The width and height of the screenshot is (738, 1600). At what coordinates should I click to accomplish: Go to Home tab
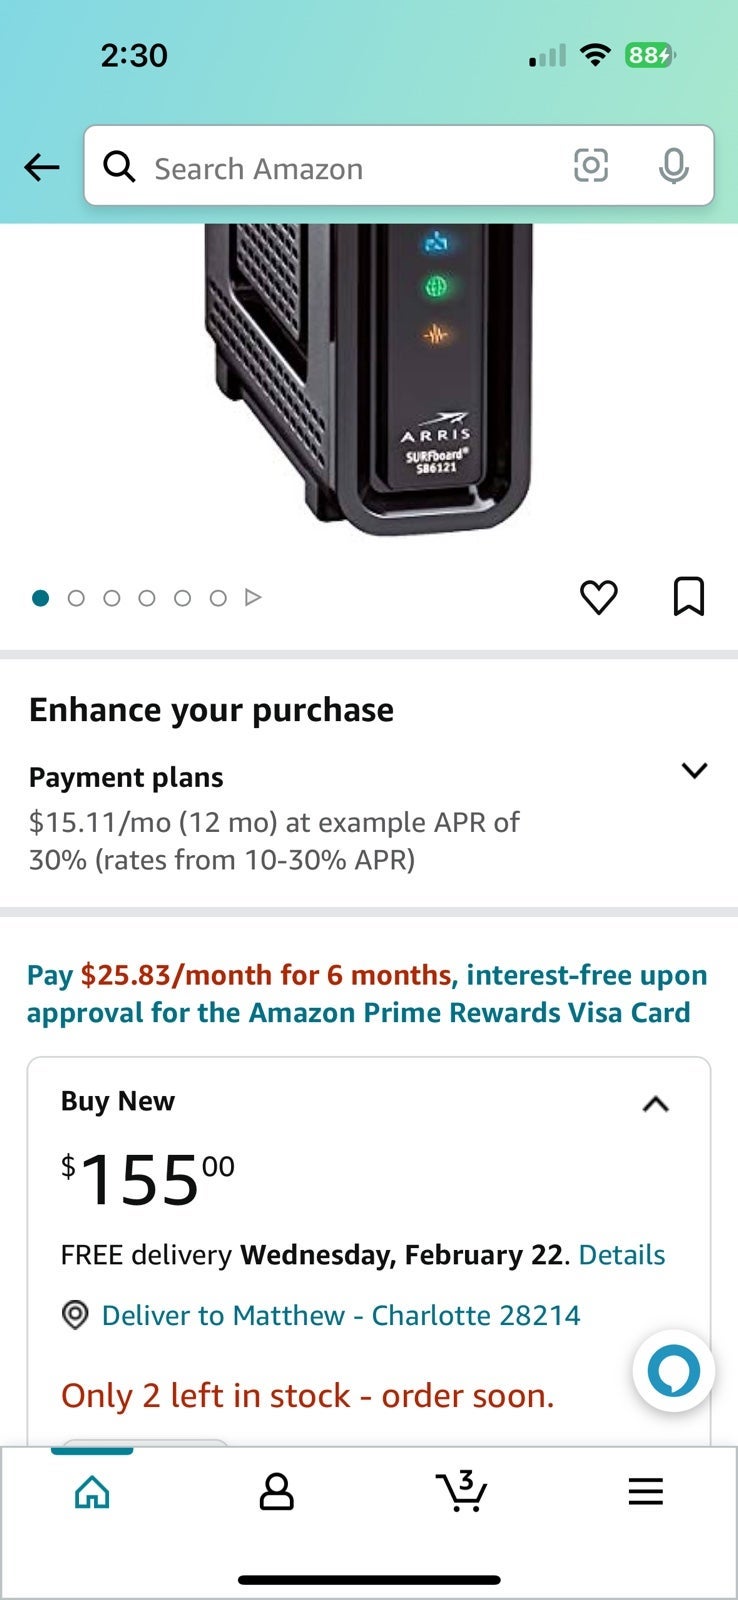coord(92,1492)
